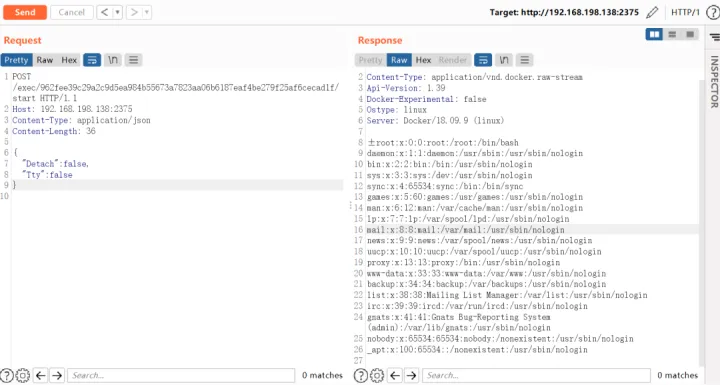
Task: Click the orange Send button
Action: coord(25,12)
